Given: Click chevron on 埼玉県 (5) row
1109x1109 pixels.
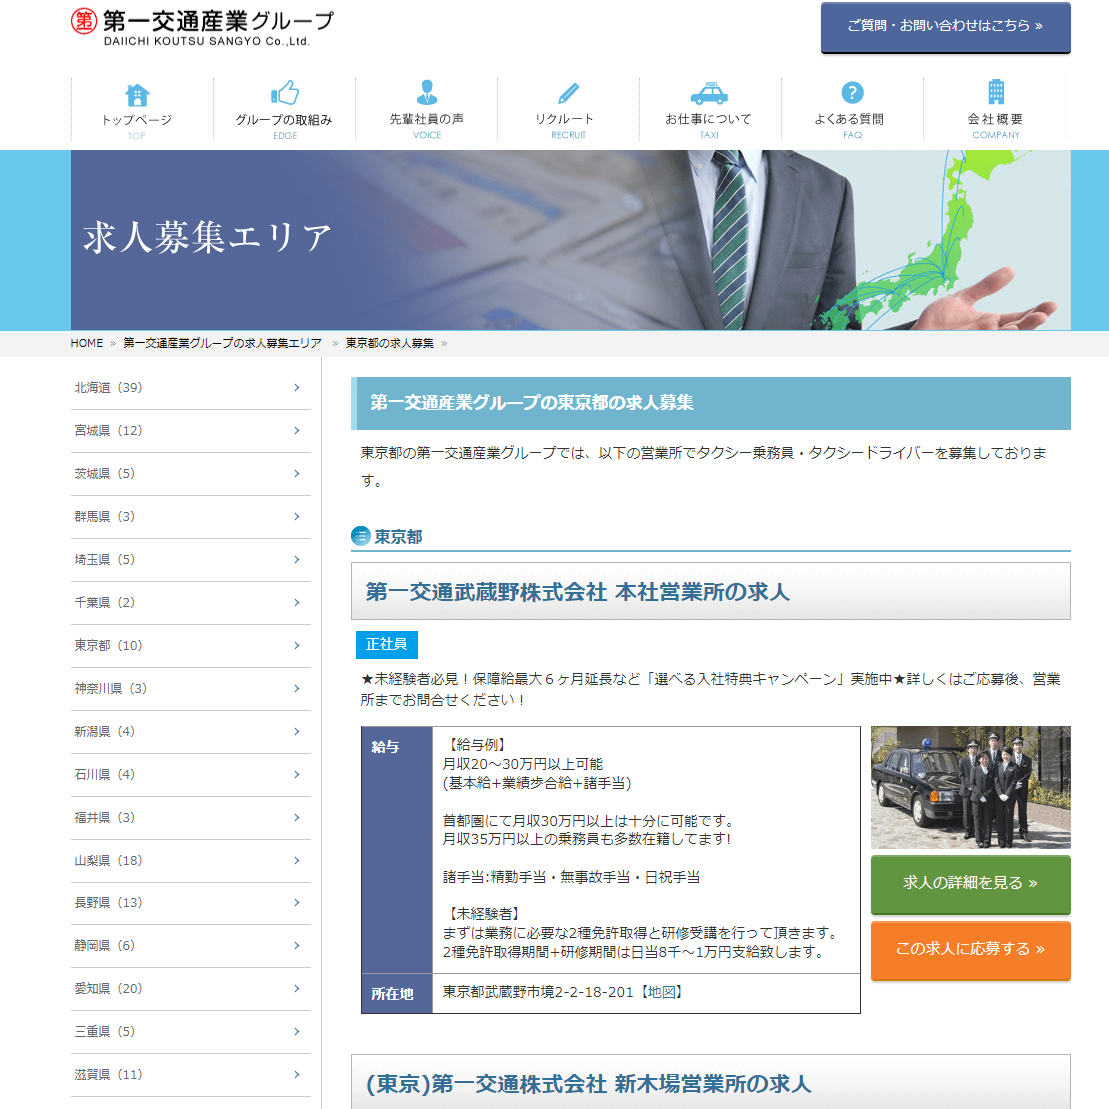Looking at the screenshot, I should click(x=297, y=559).
